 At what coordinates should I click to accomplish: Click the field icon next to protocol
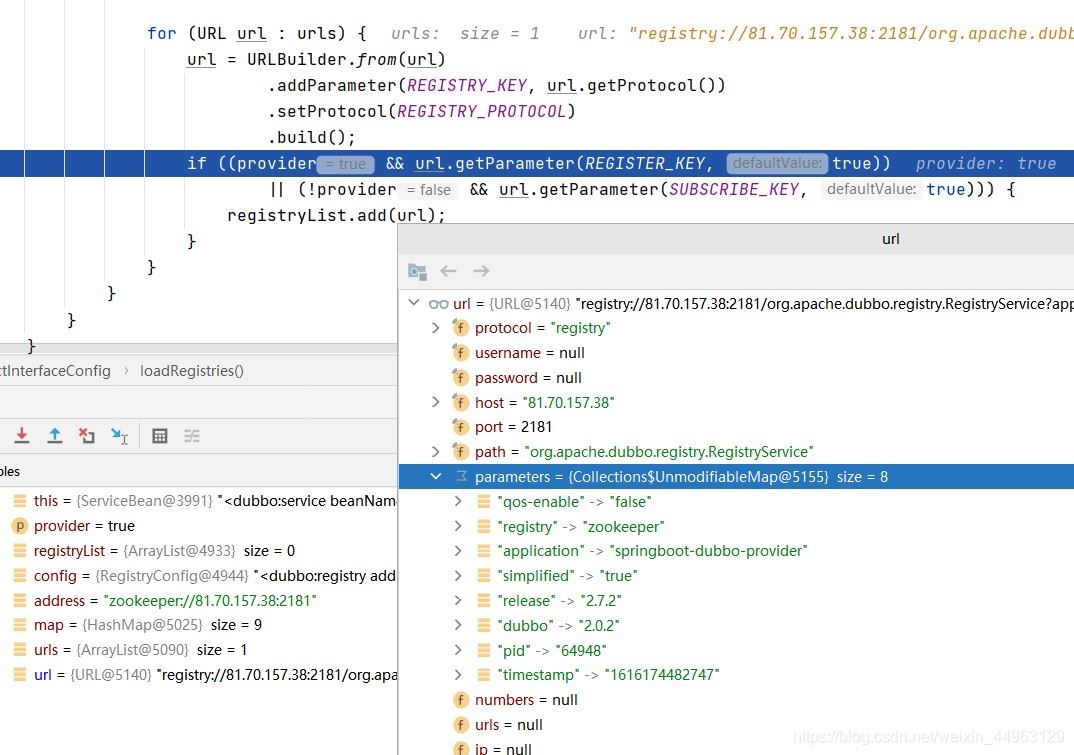[x=460, y=328]
